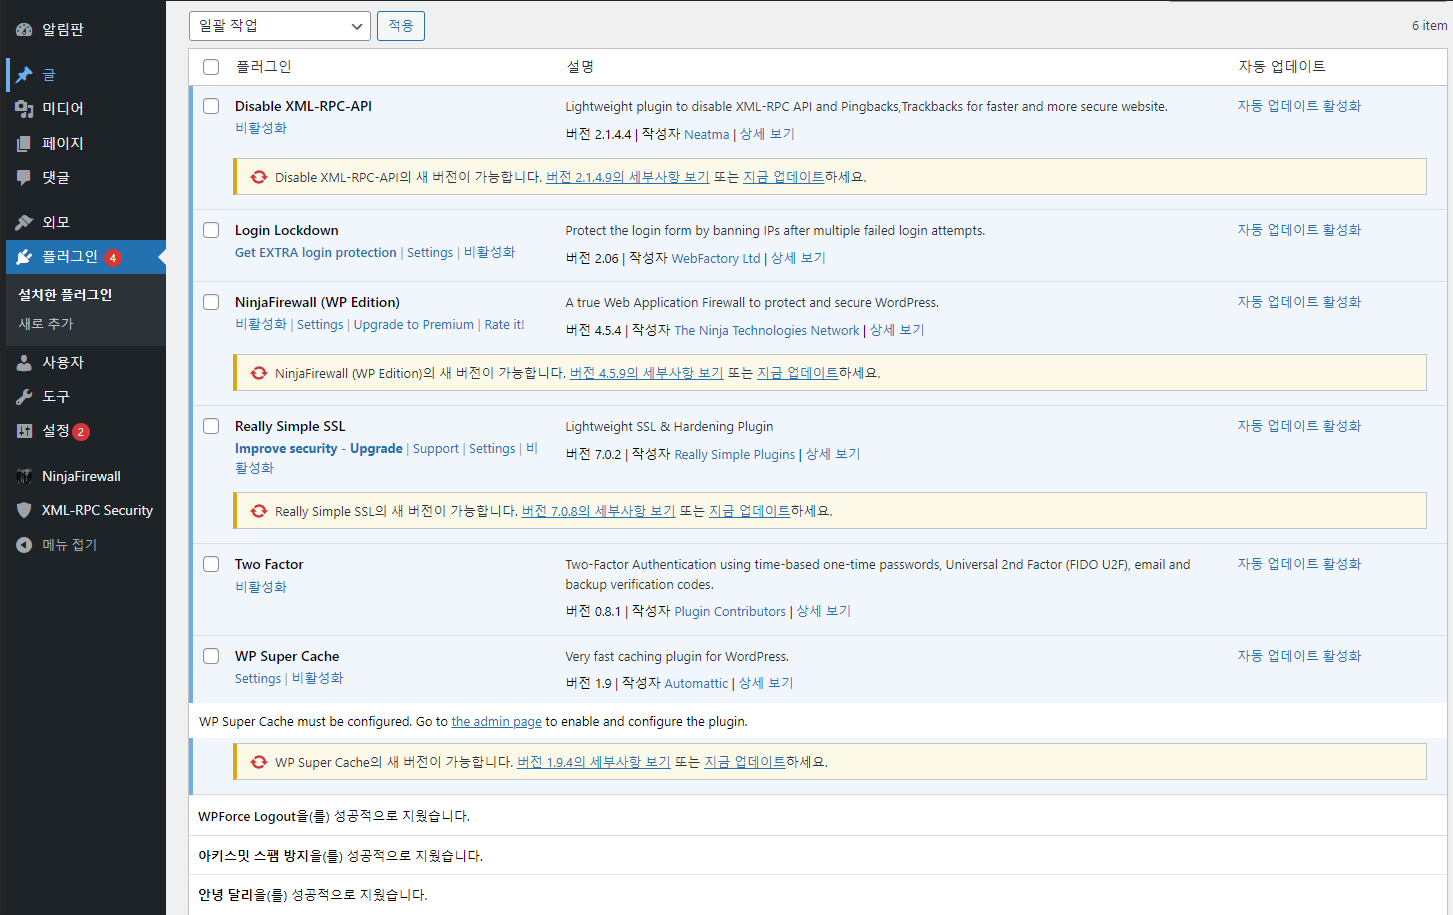Viewport: 1453px width, 915px height.
Task: Click Get EXTRA login protection link
Action: click(x=316, y=253)
